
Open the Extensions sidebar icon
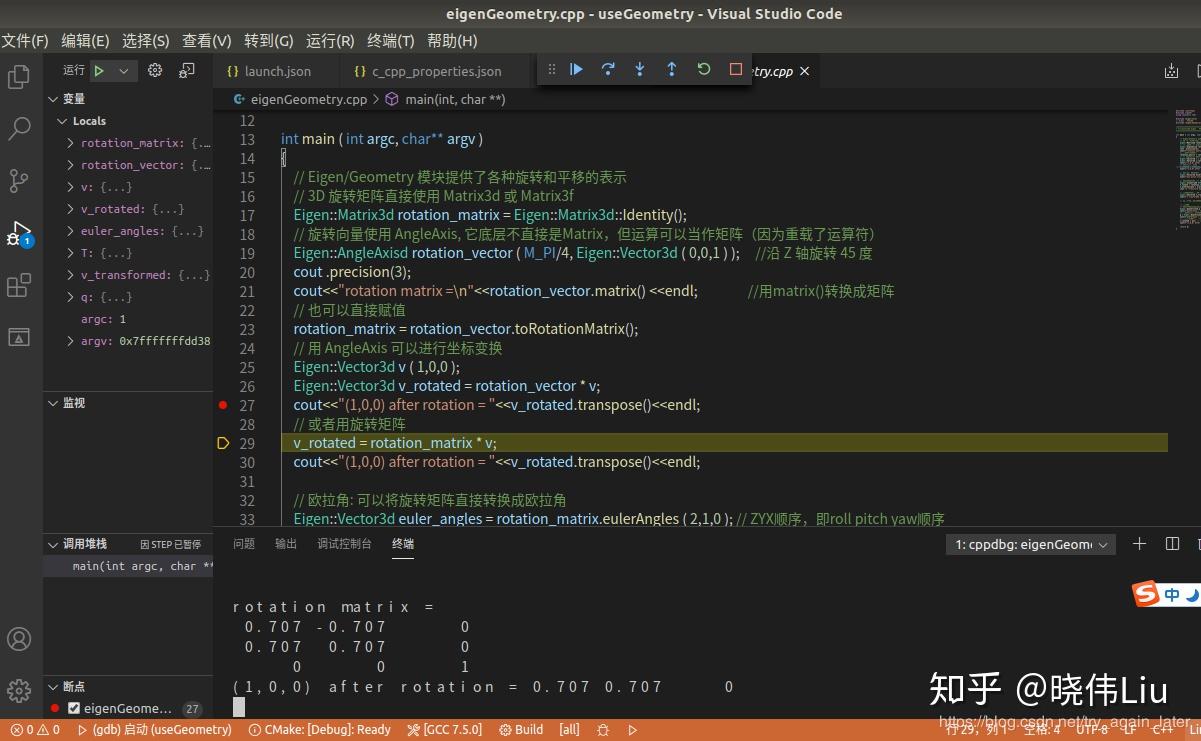[x=20, y=285]
